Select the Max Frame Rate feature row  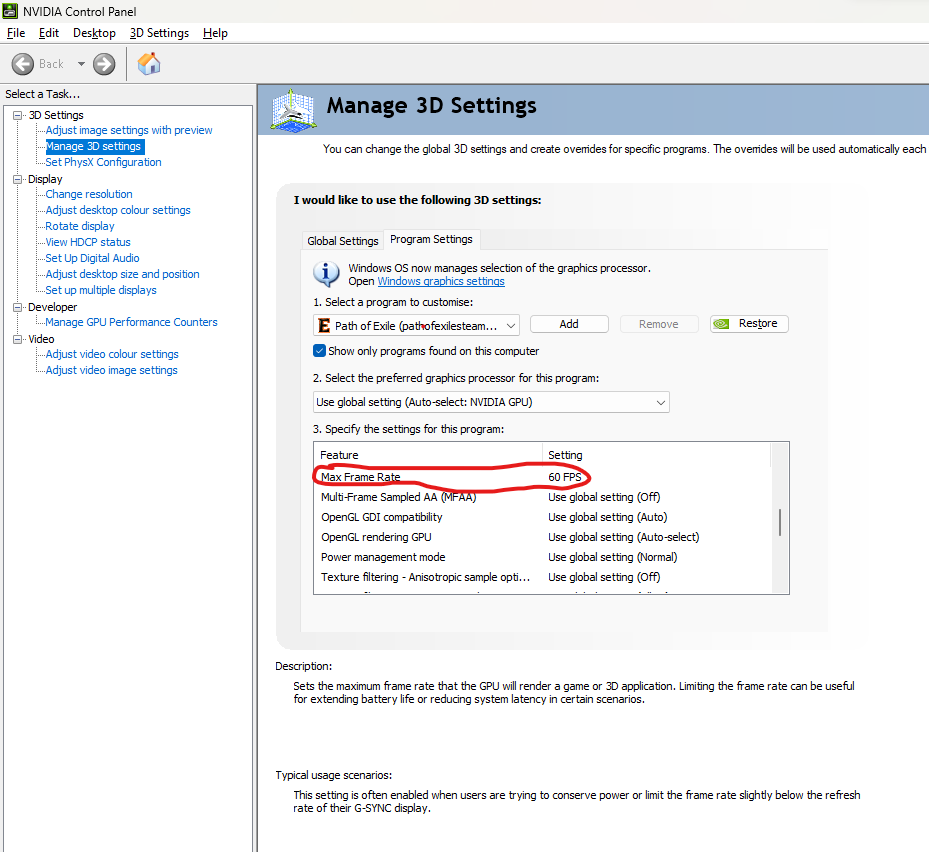click(x=542, y=477)
